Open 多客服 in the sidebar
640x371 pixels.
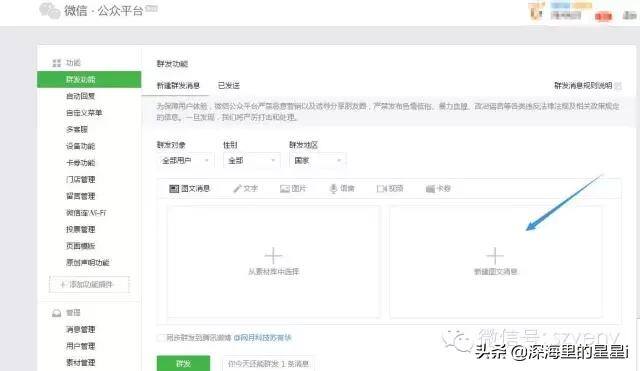tap(77, 129)
